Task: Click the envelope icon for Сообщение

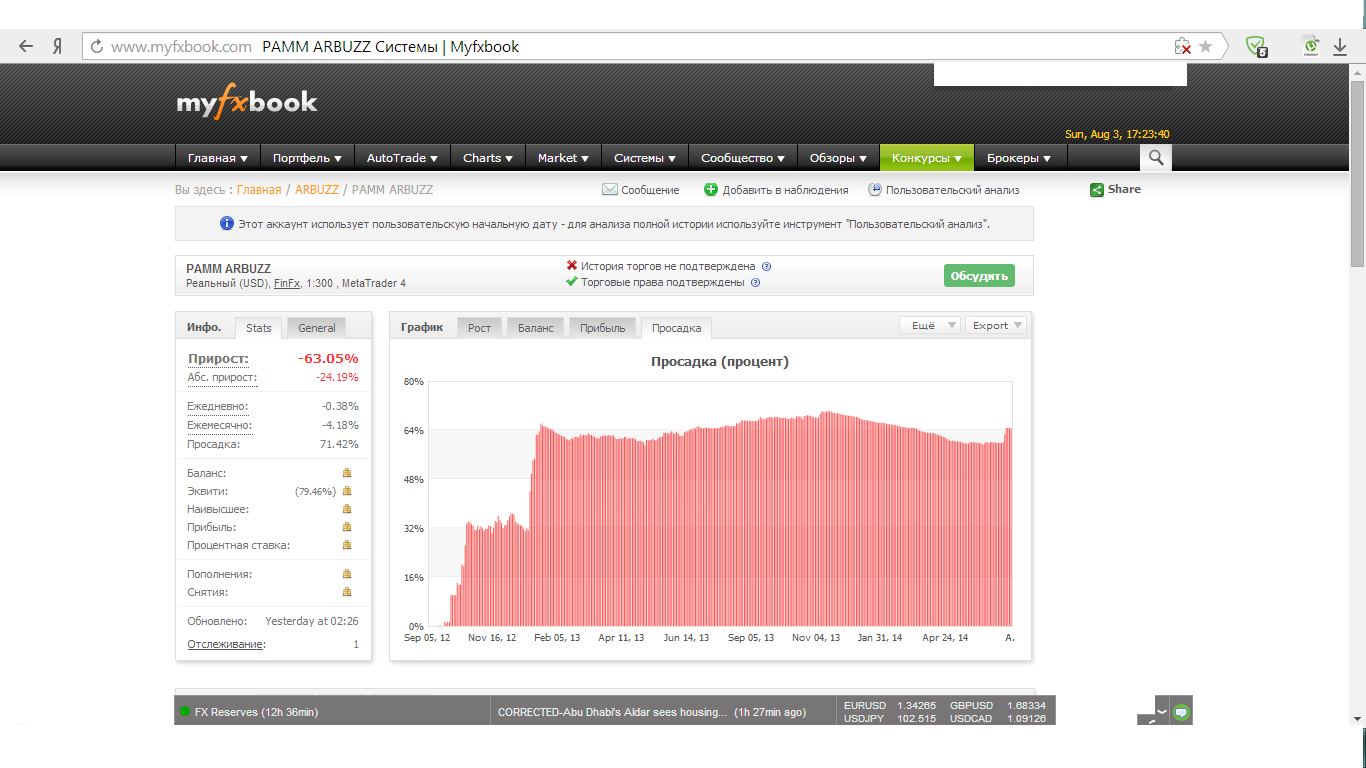Action: pos(609,190)
